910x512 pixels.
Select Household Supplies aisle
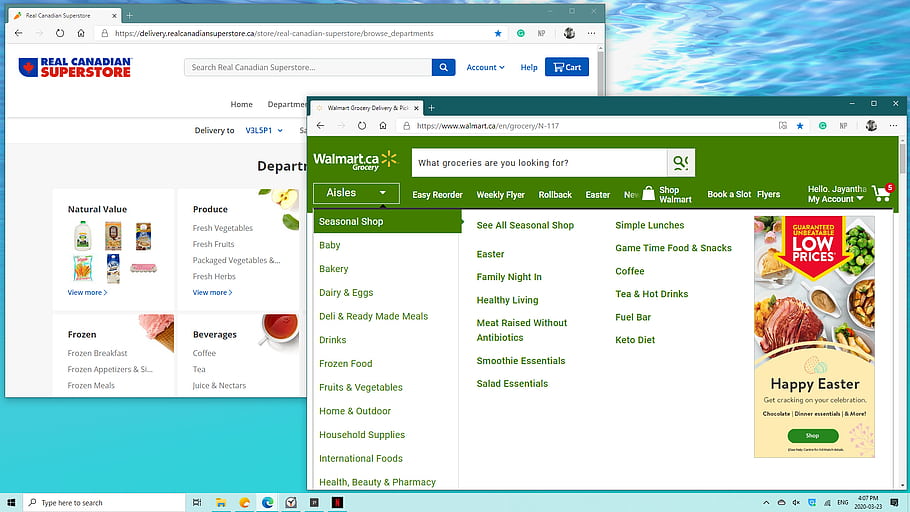click(362, 435)
